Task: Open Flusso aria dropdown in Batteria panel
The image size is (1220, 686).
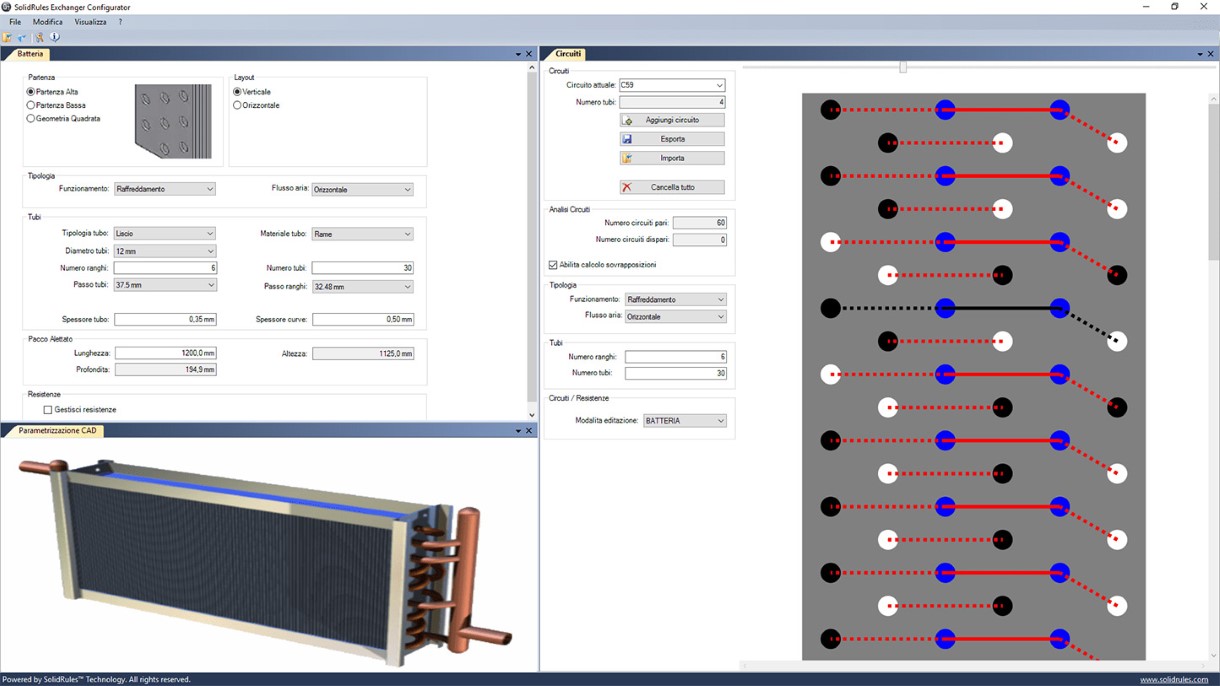Action: point(362,189)
